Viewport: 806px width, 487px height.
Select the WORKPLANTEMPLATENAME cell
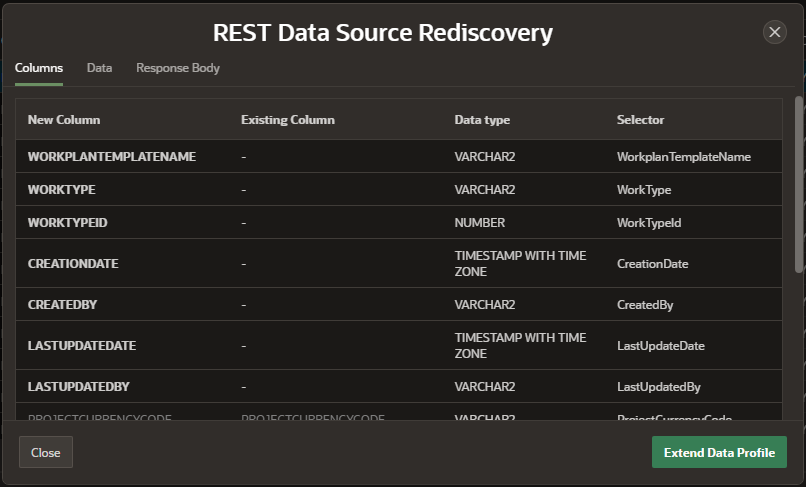click(112, 156)
